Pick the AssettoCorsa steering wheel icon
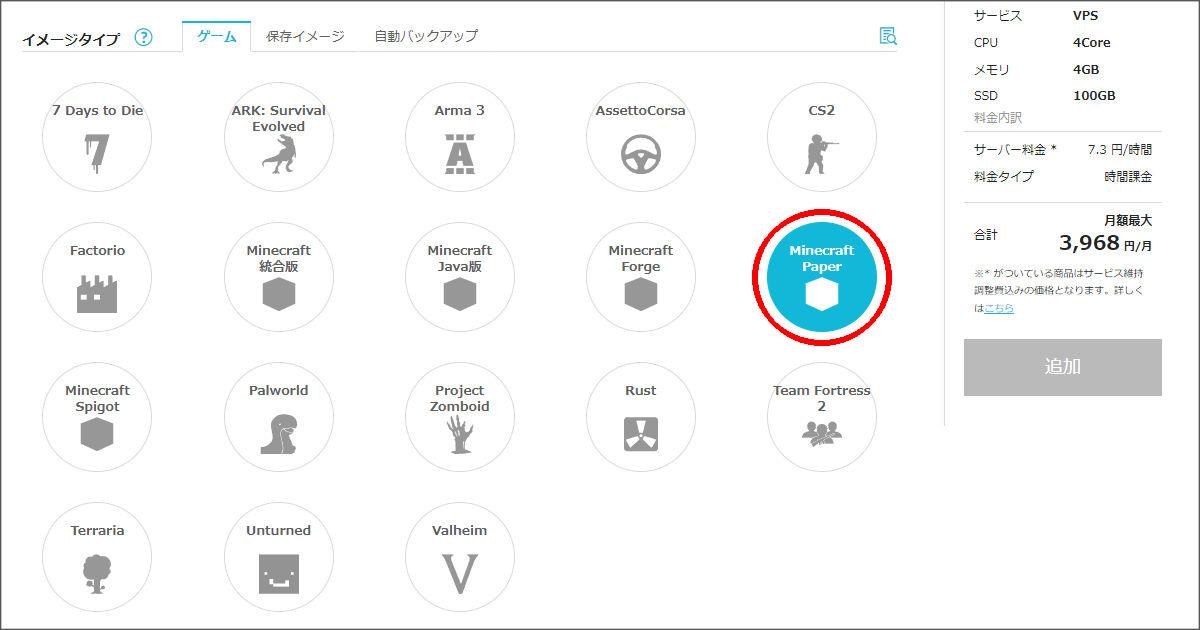Screen dimensions: 1200x630 click(641, 156)
